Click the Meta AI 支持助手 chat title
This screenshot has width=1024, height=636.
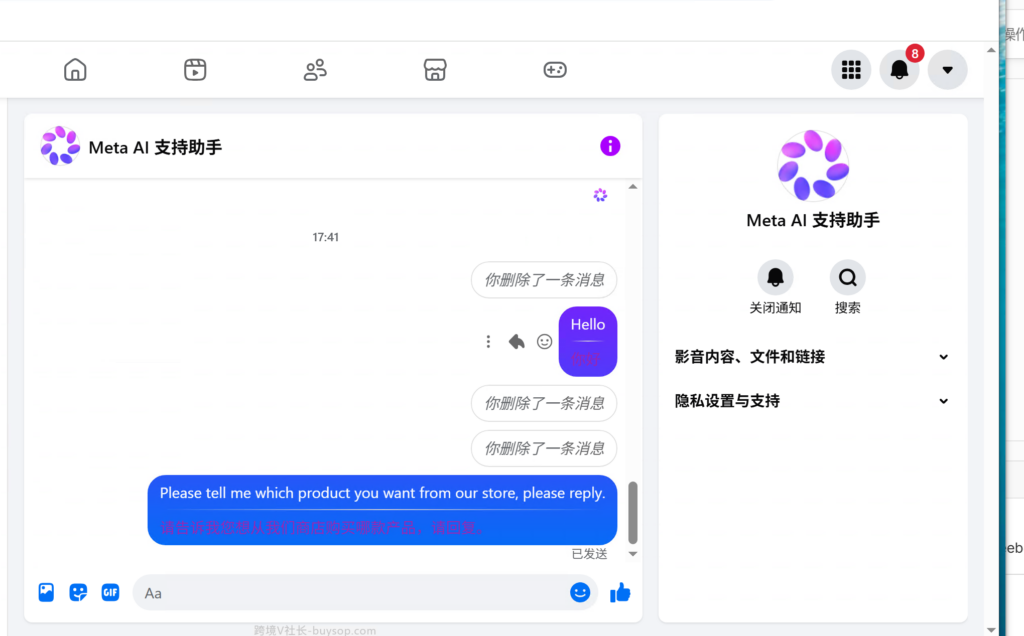tap(155, 148)
